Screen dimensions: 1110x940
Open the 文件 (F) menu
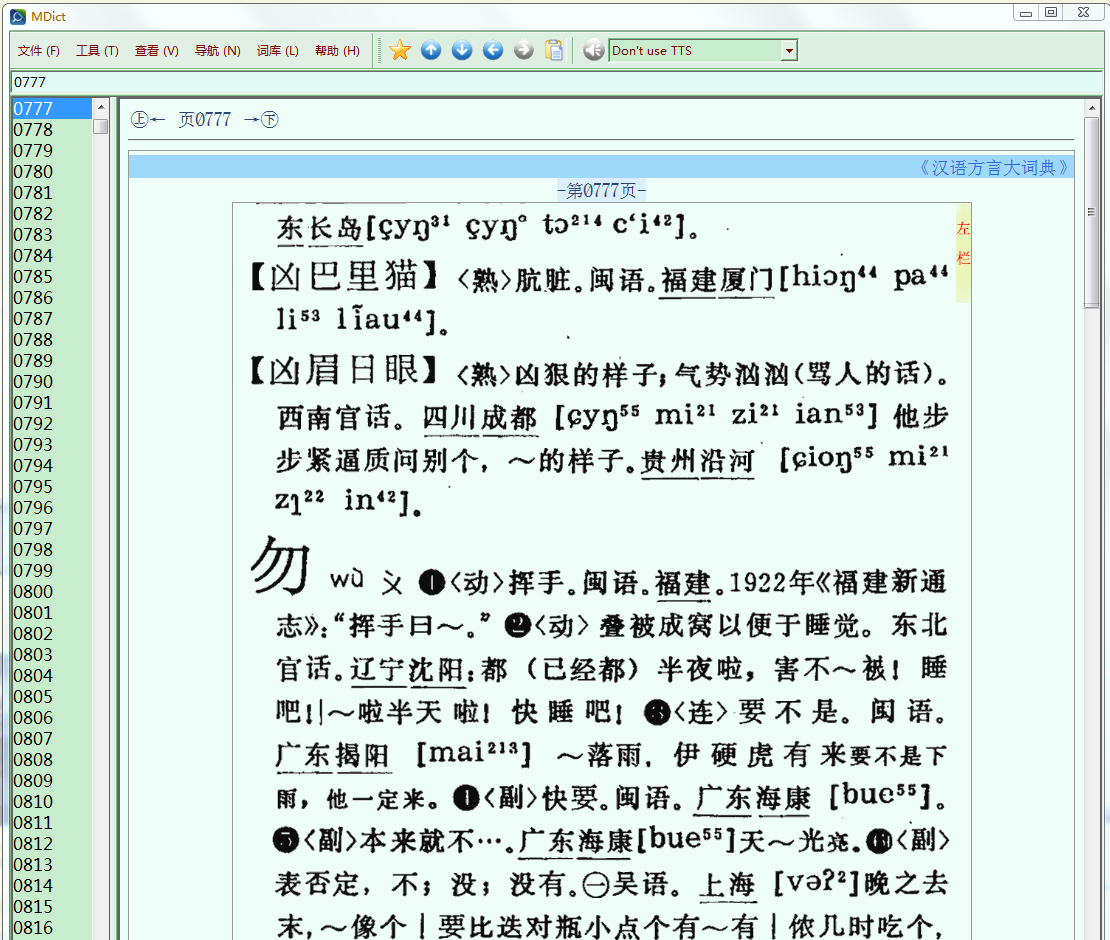click(x=39, y=51)
